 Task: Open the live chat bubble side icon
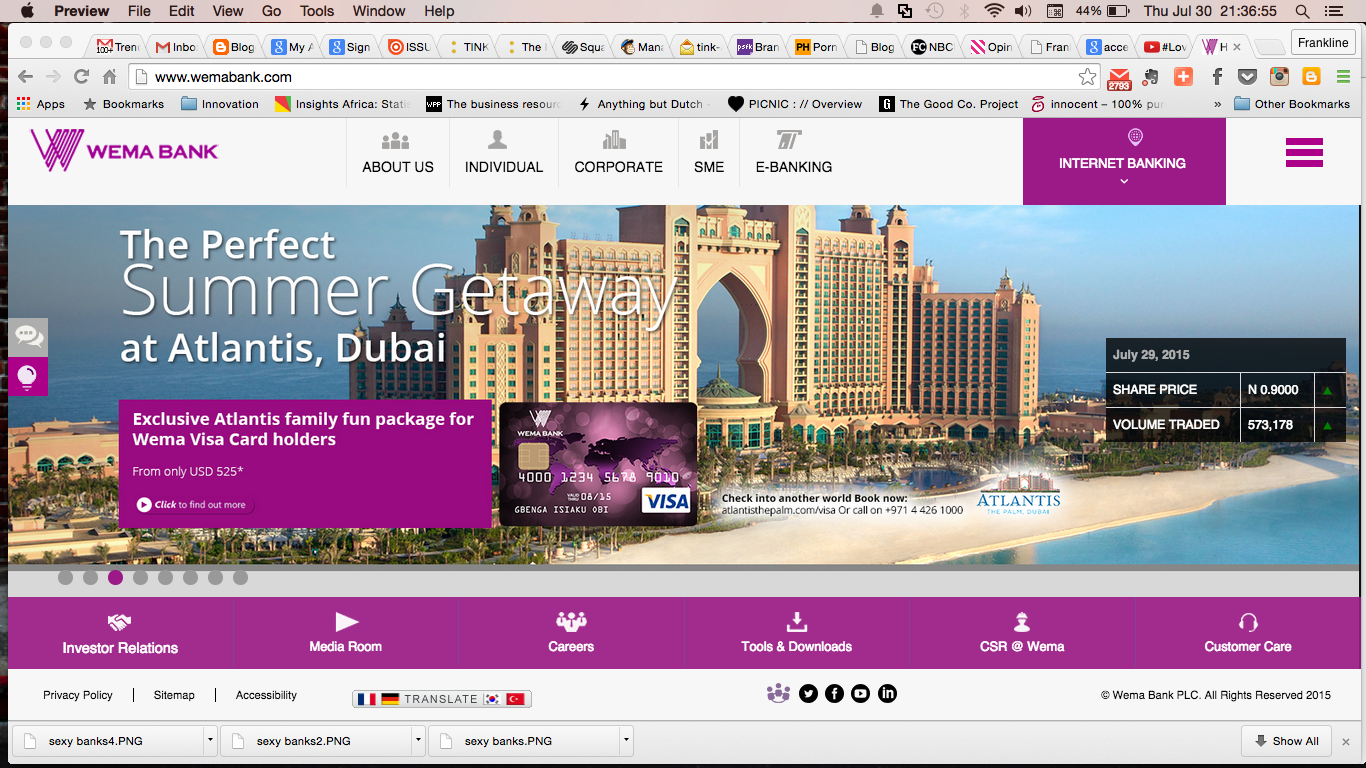[28, 337]
